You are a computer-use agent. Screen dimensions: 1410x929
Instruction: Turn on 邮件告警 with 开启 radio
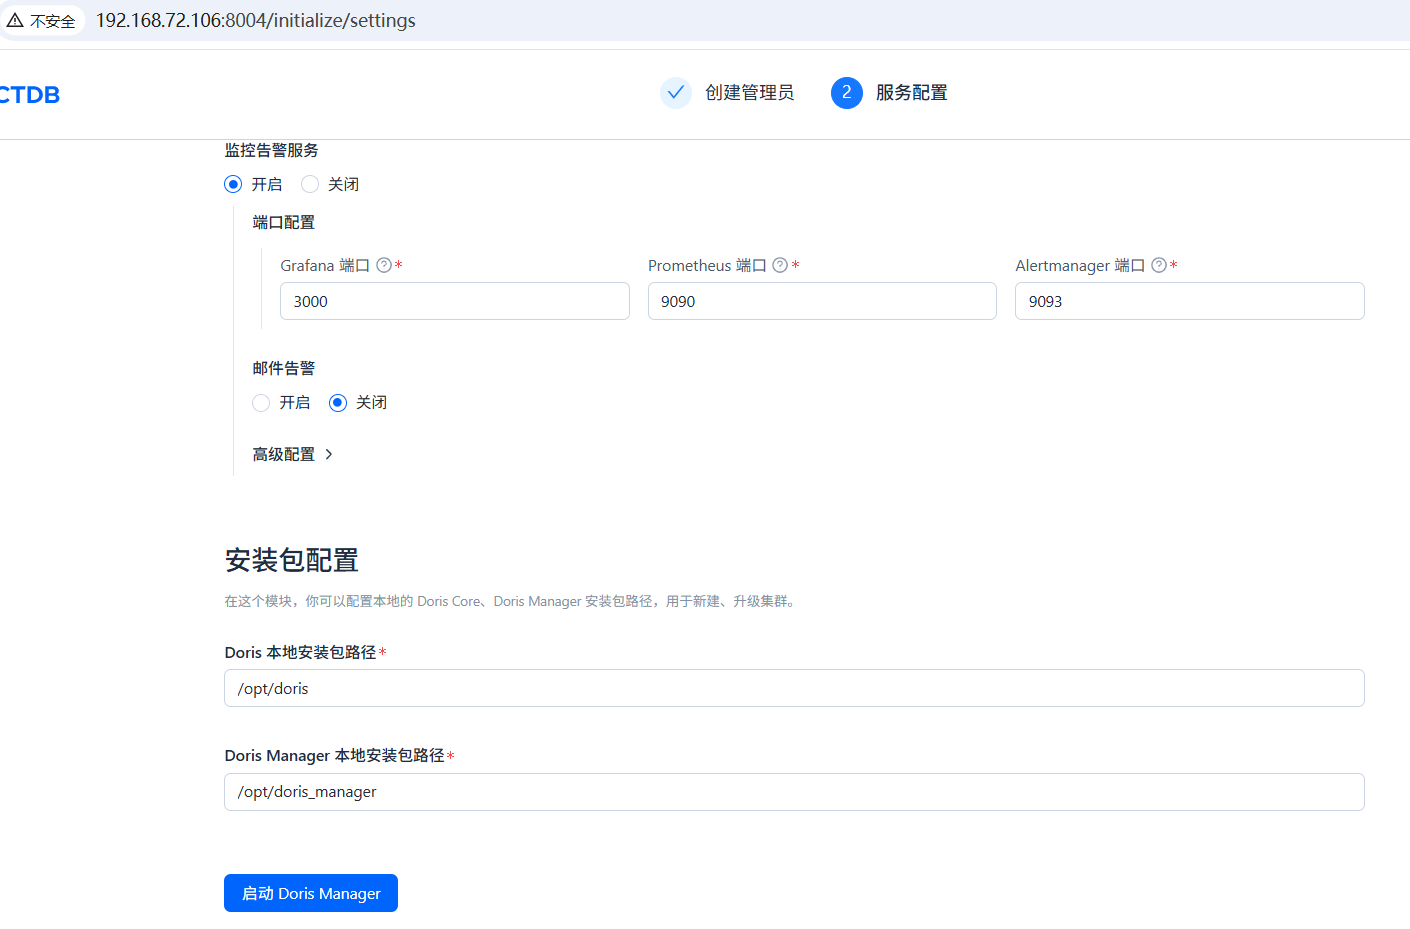261,403
